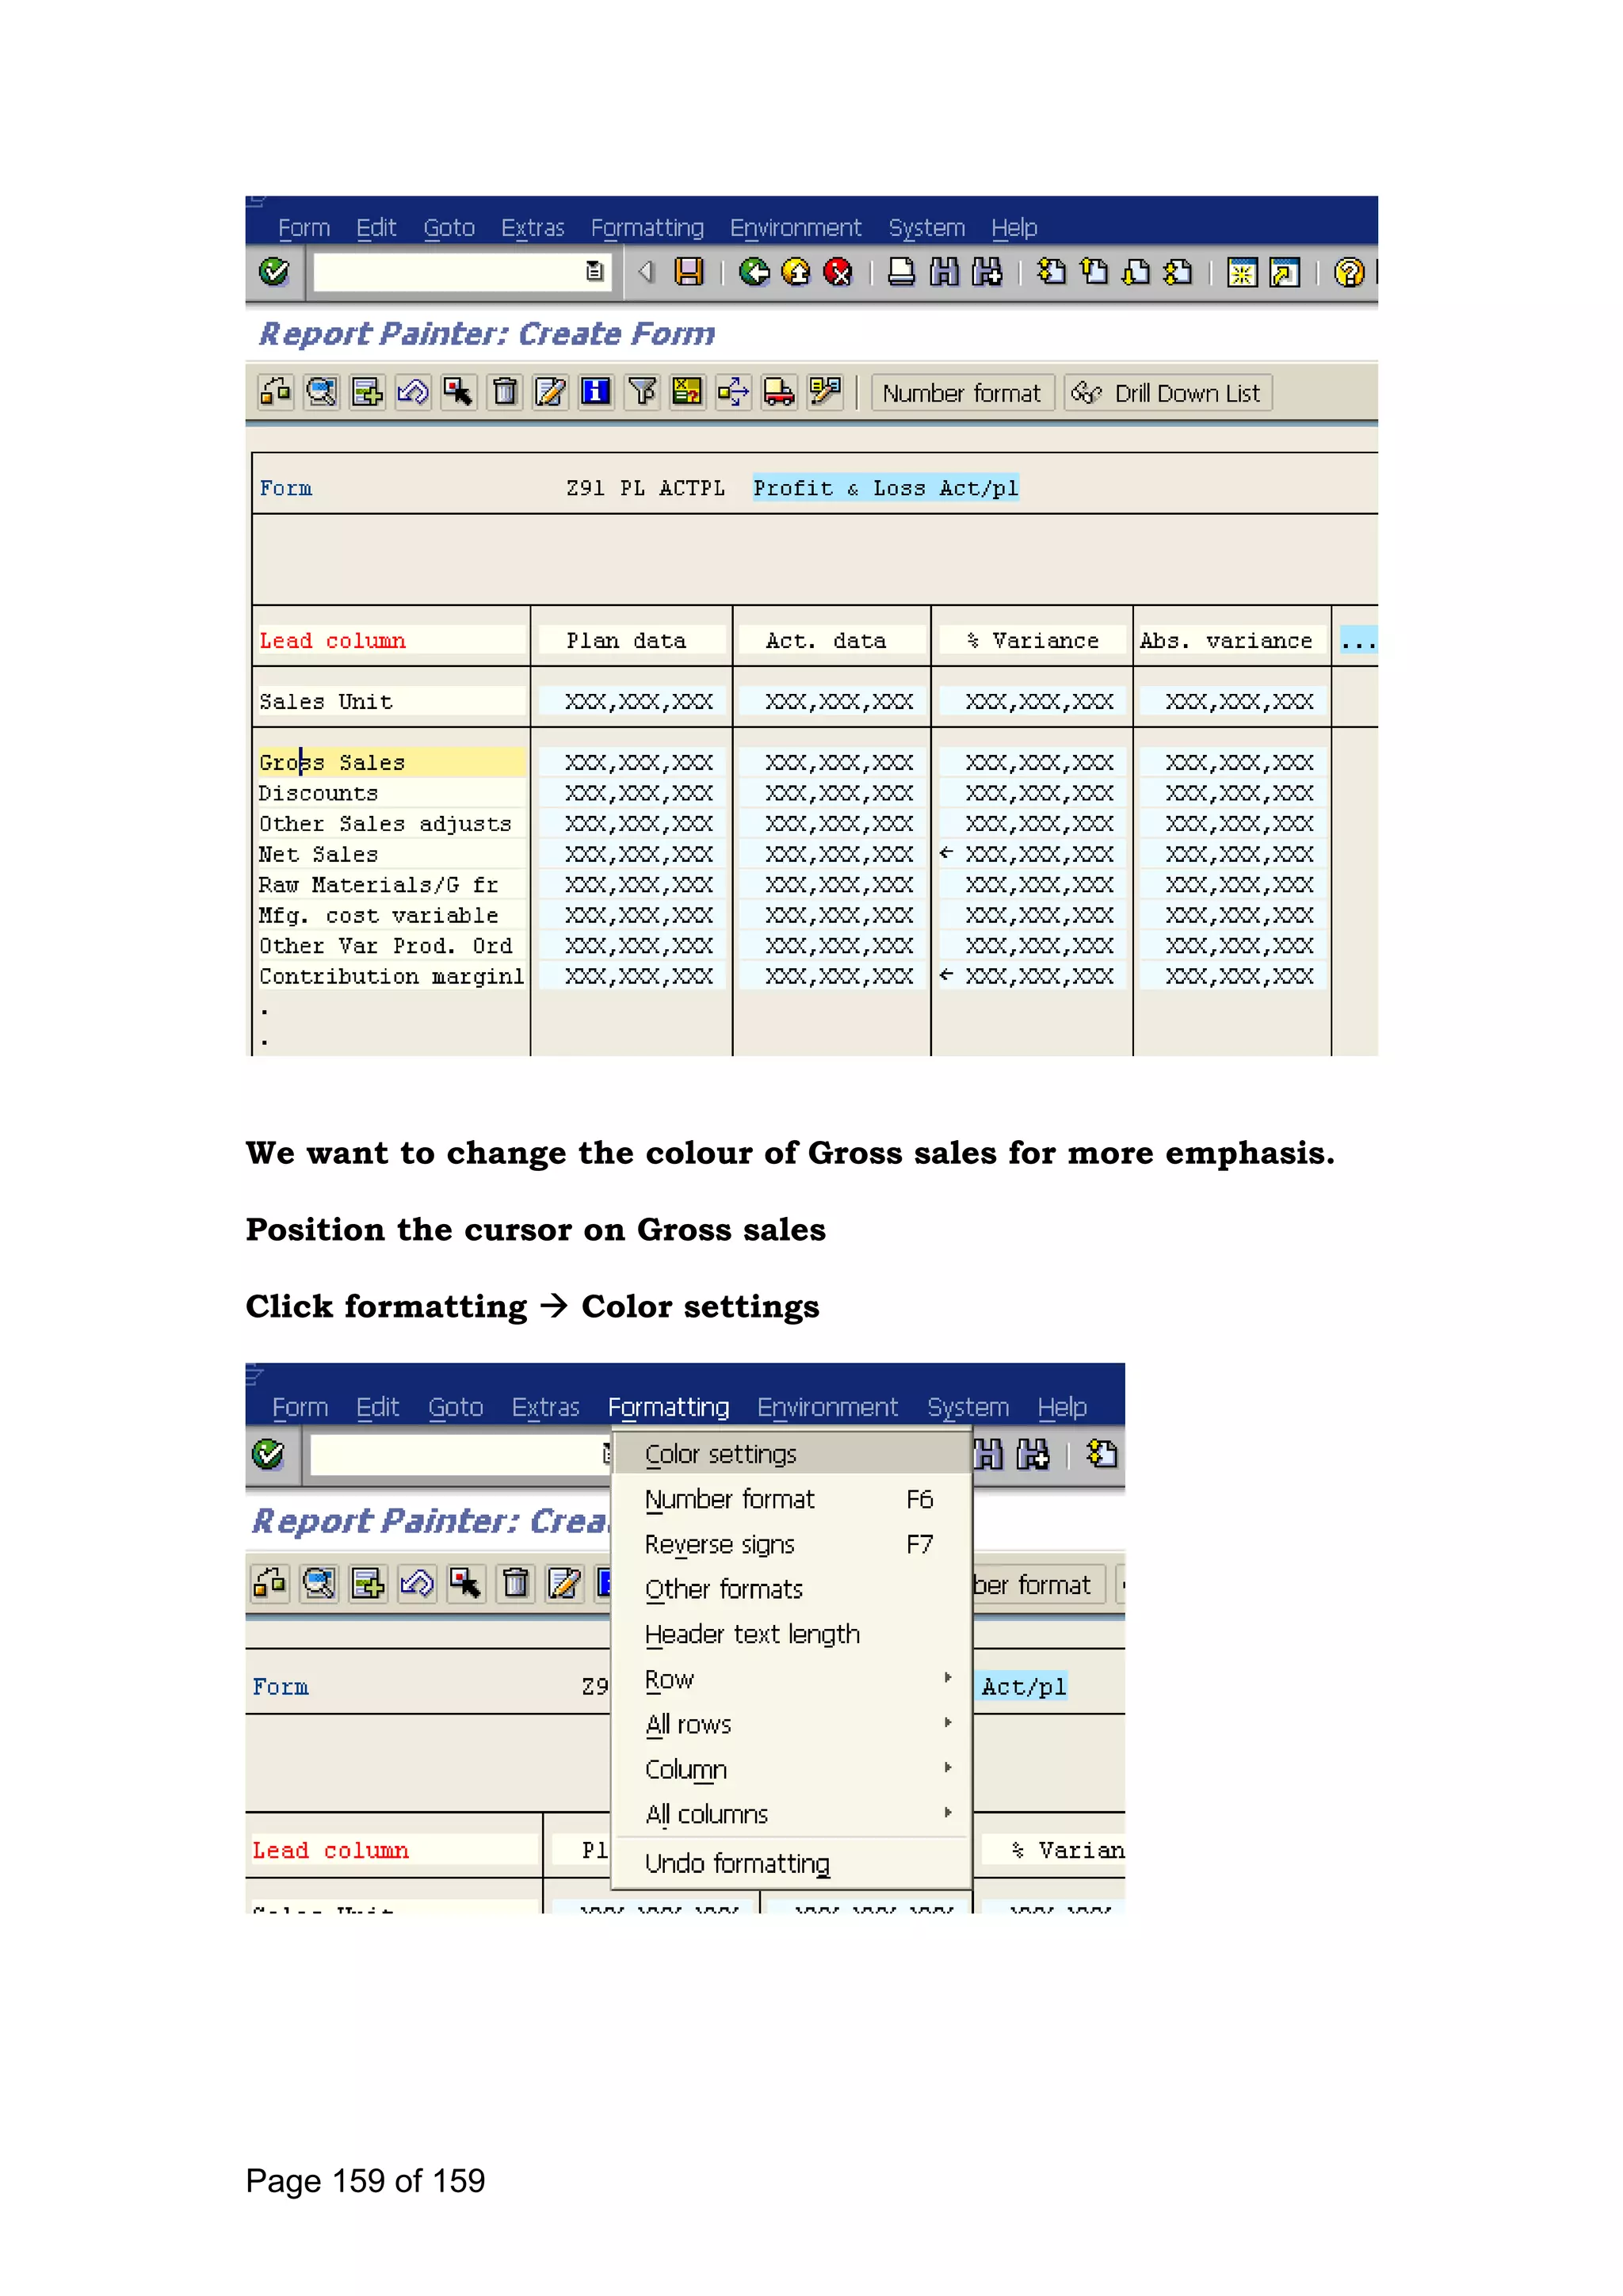This screenshot has width=1623, height=2296.
Task: Click the Save floppy disk icon
Action: (689, 272)
